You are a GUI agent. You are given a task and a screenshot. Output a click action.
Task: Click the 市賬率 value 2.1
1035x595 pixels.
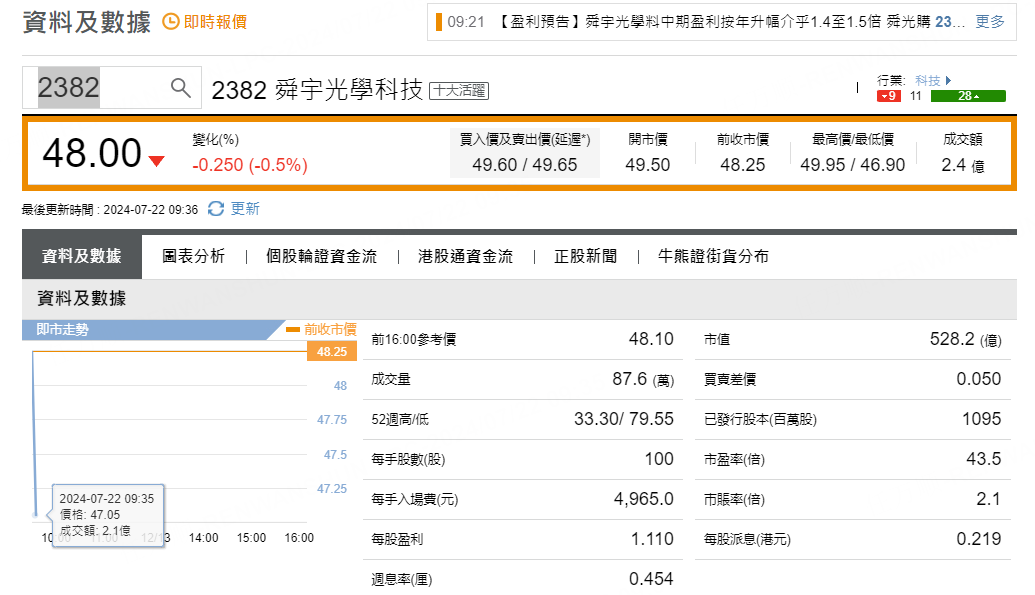988,499
